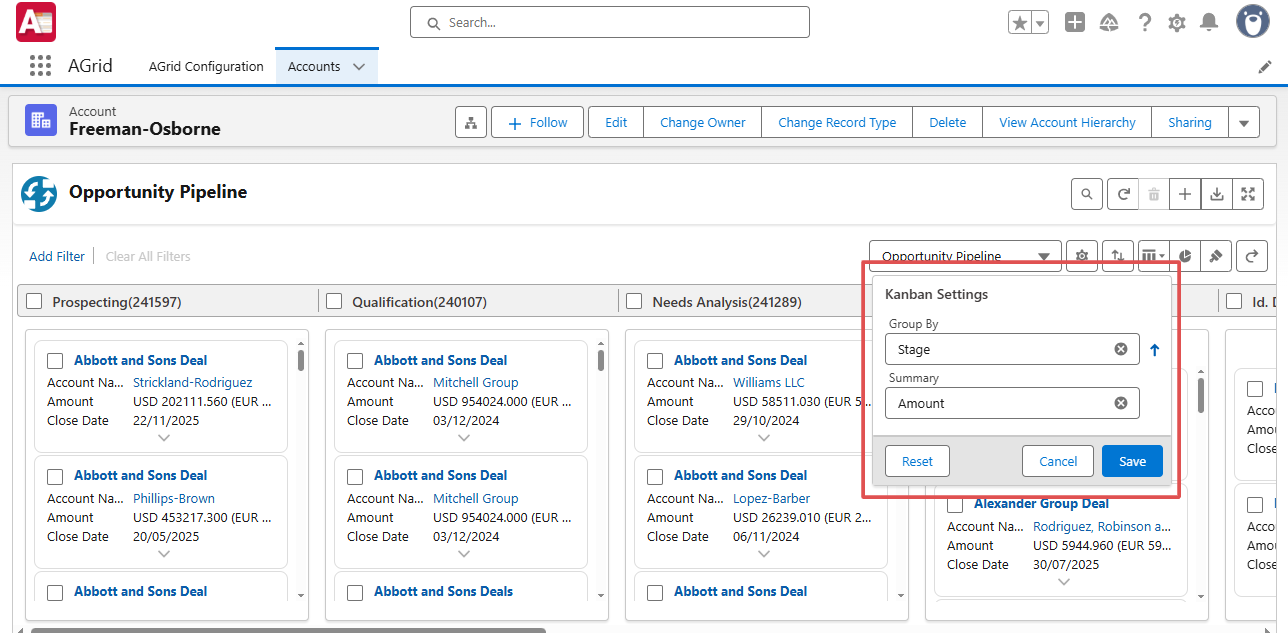Click the Change Record Type action
Viewport: 1288px width, 633px height.
pos(837,123)
